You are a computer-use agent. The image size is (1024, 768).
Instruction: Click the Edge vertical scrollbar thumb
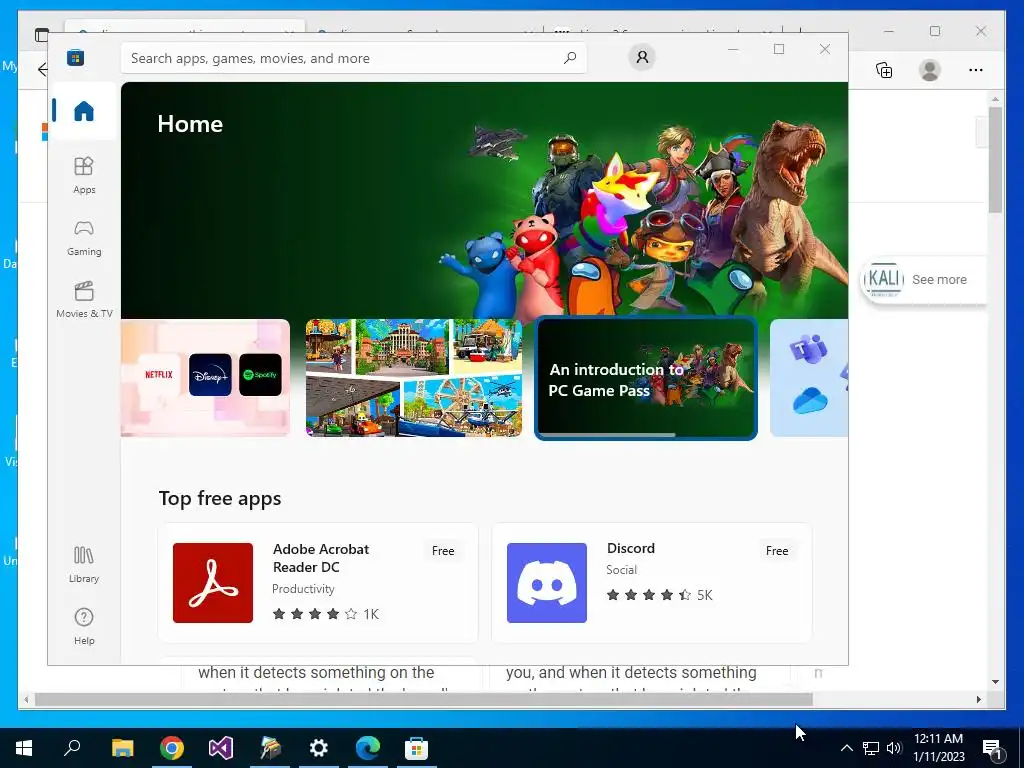click(995, 159)
